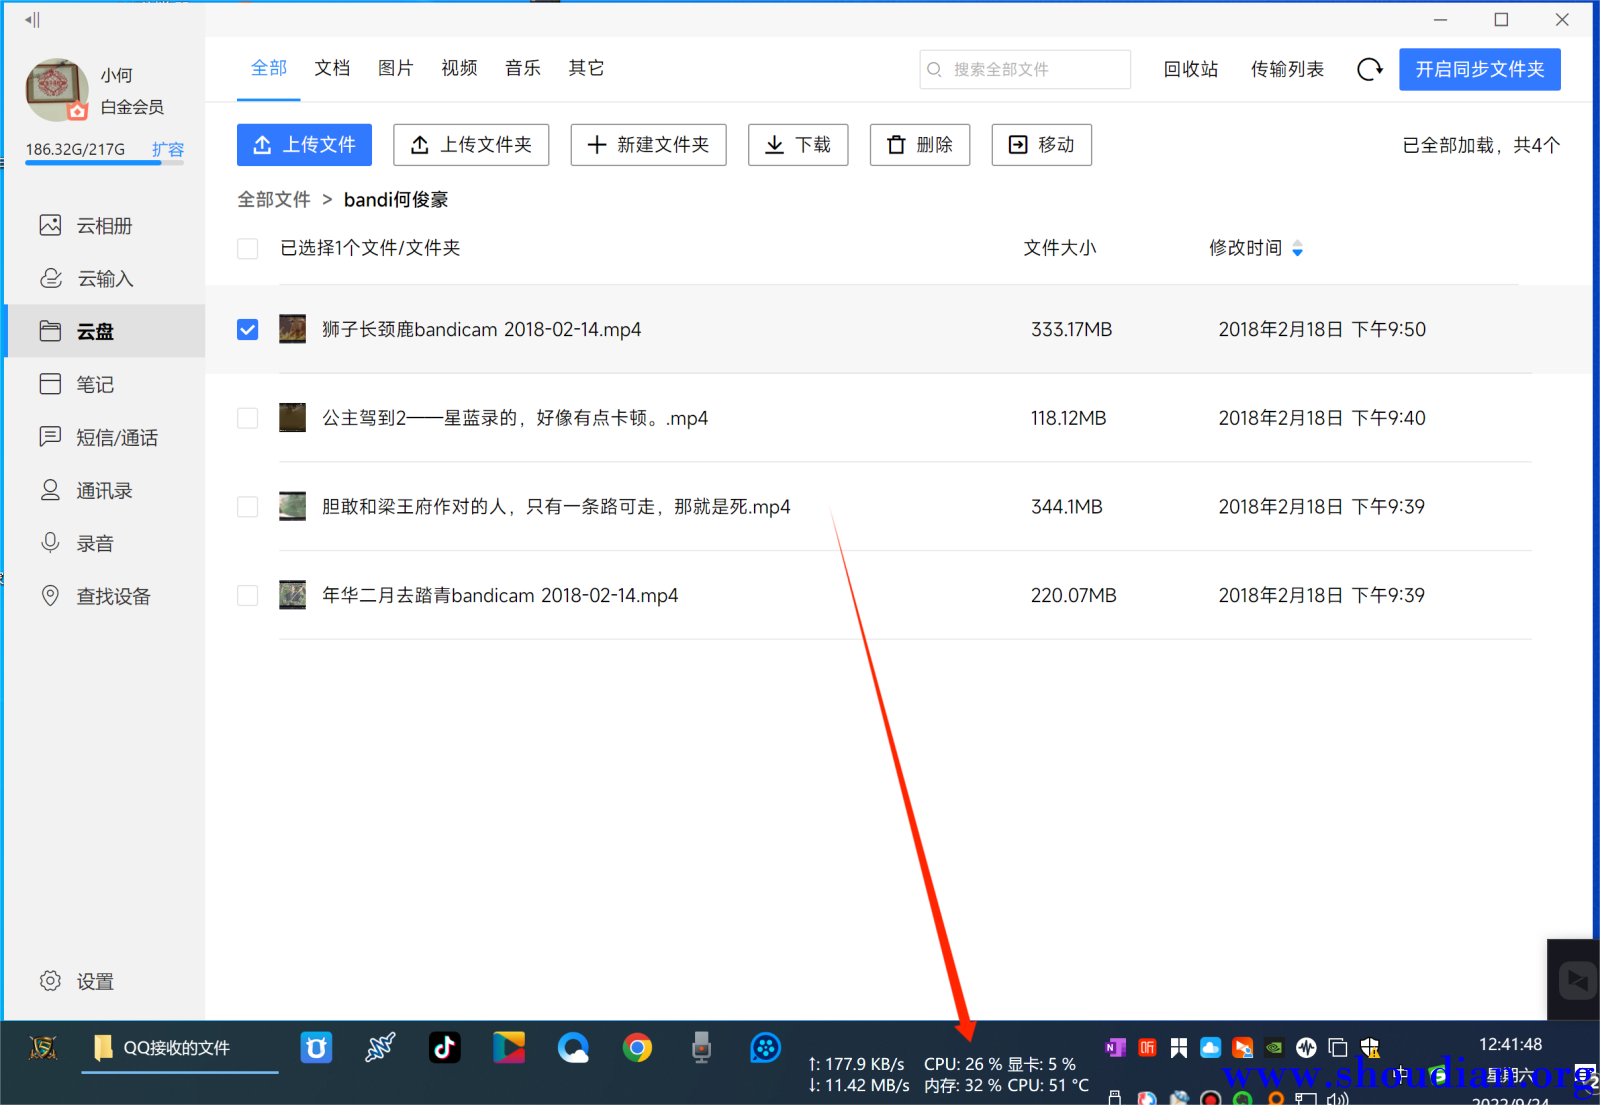Click the OneNote tray icon
Viewport: 1600px width, 1105px height.
(x=1115, y=1047)
